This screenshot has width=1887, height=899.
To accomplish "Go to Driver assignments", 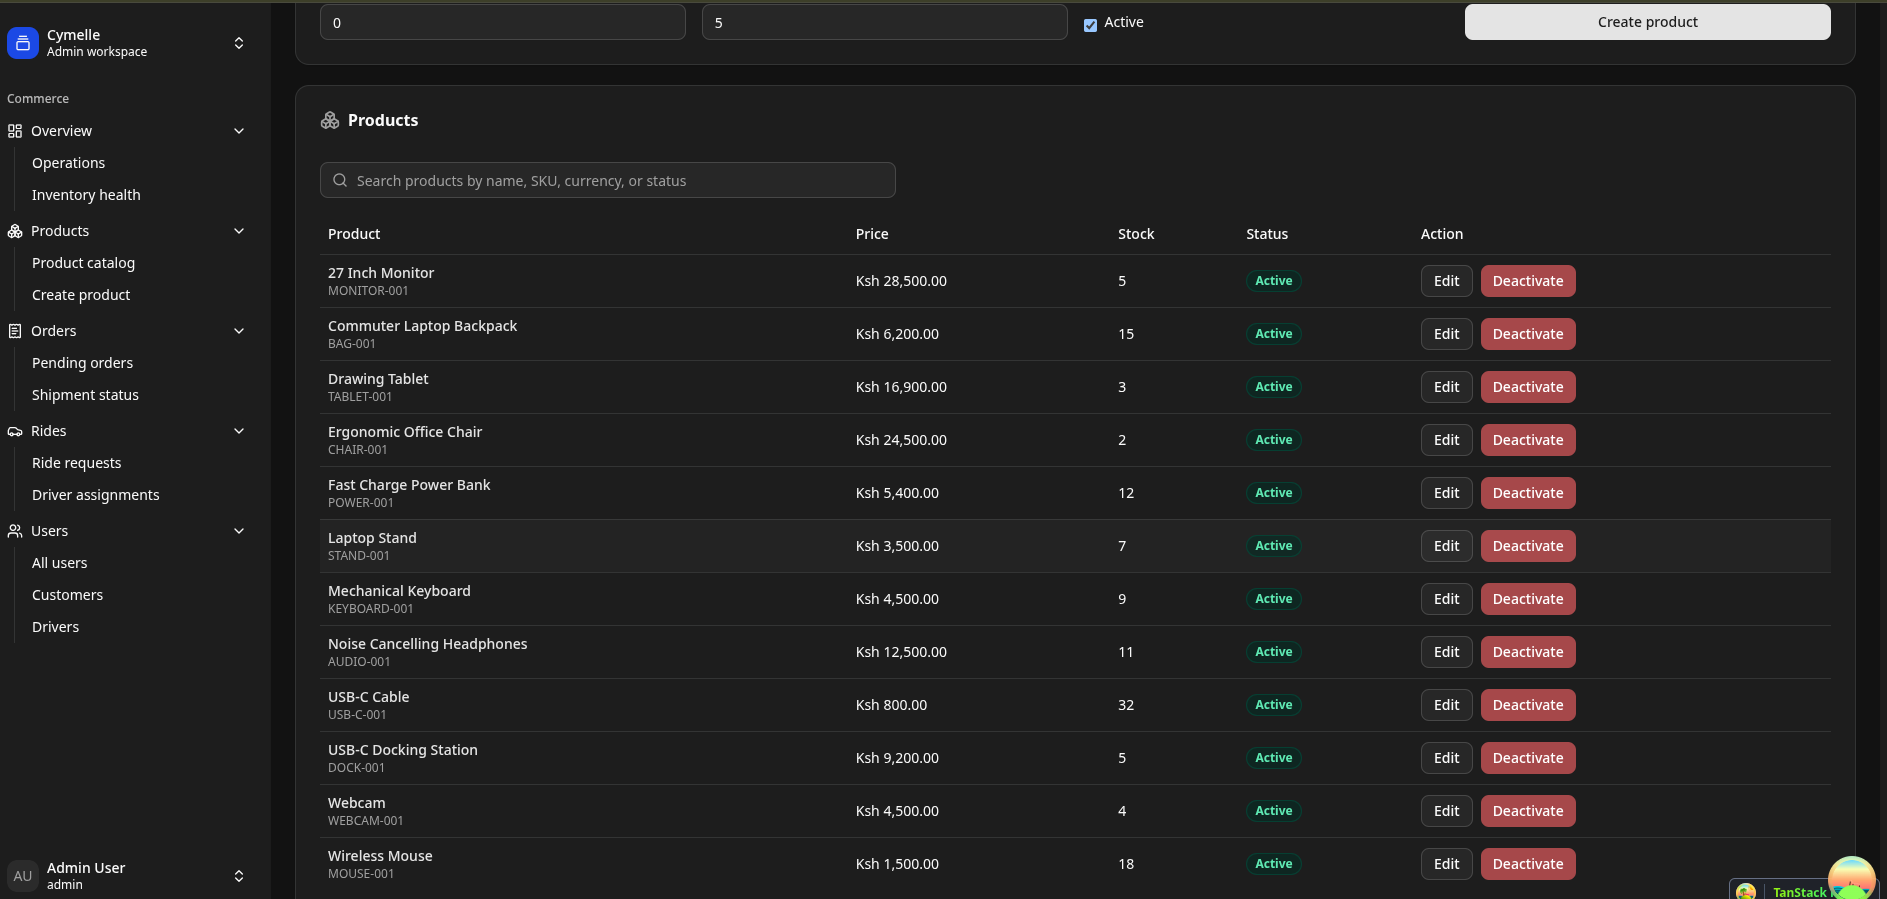I will [x=95, y=495].
